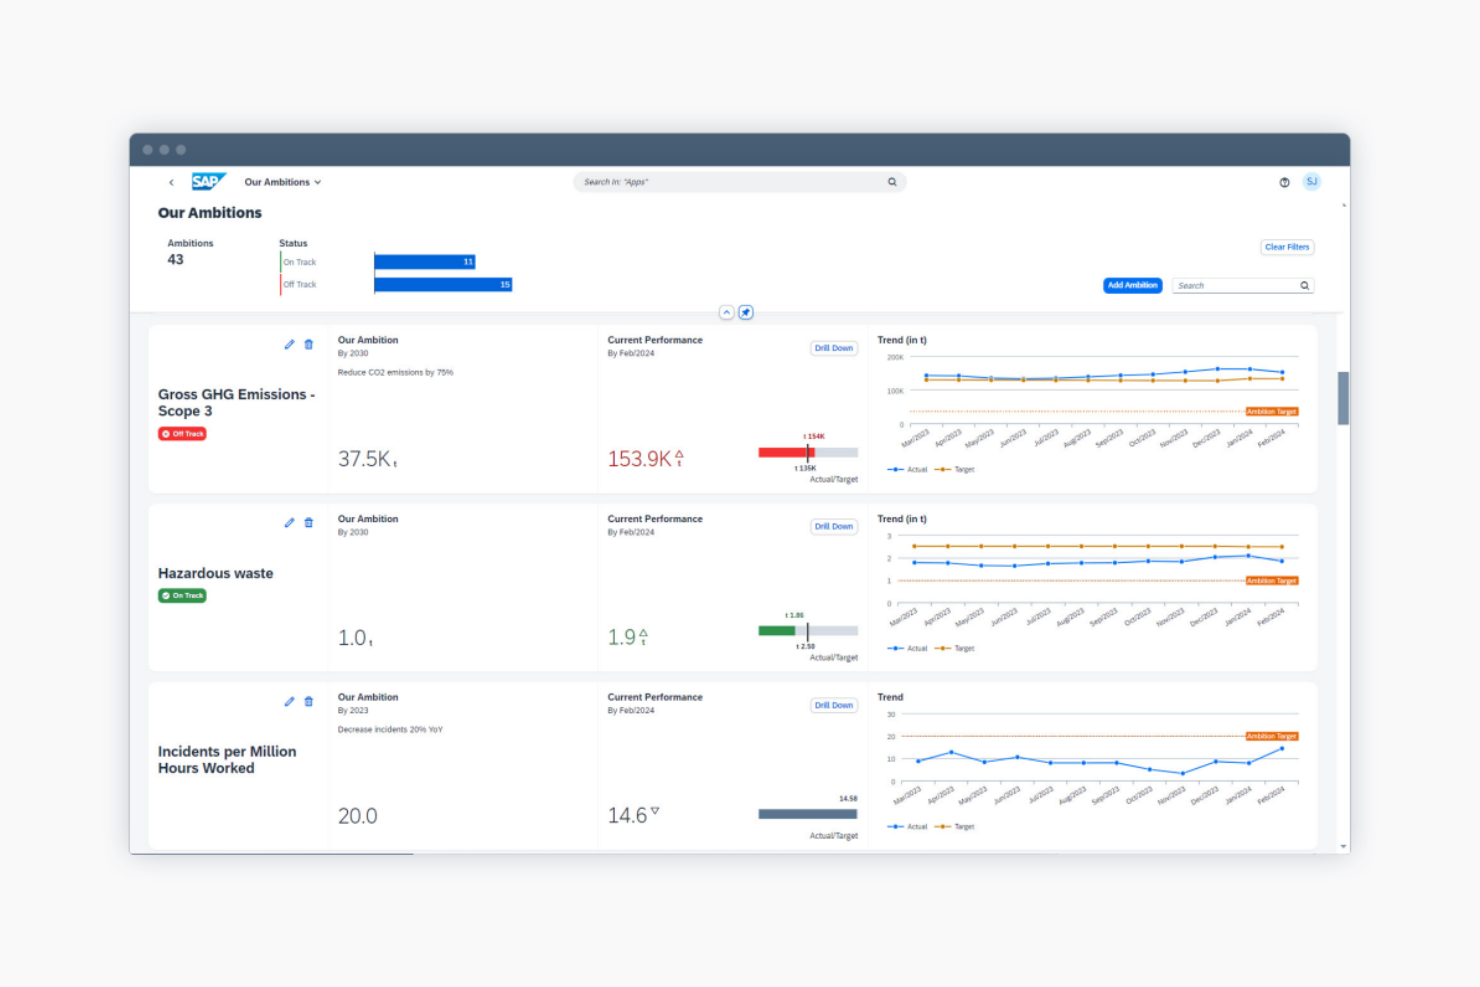The width and height of the screenshot is (1480, 987).
Task: Click the Actual/Target progress bar for Incidents
Action: pyautogui.click(x=807, y=812)
